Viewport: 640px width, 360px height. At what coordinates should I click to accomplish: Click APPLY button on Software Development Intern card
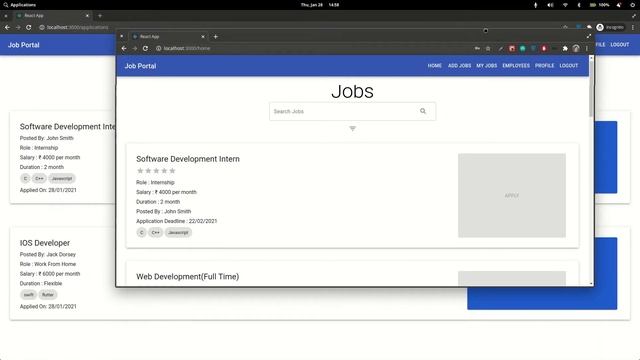[512, 195]
